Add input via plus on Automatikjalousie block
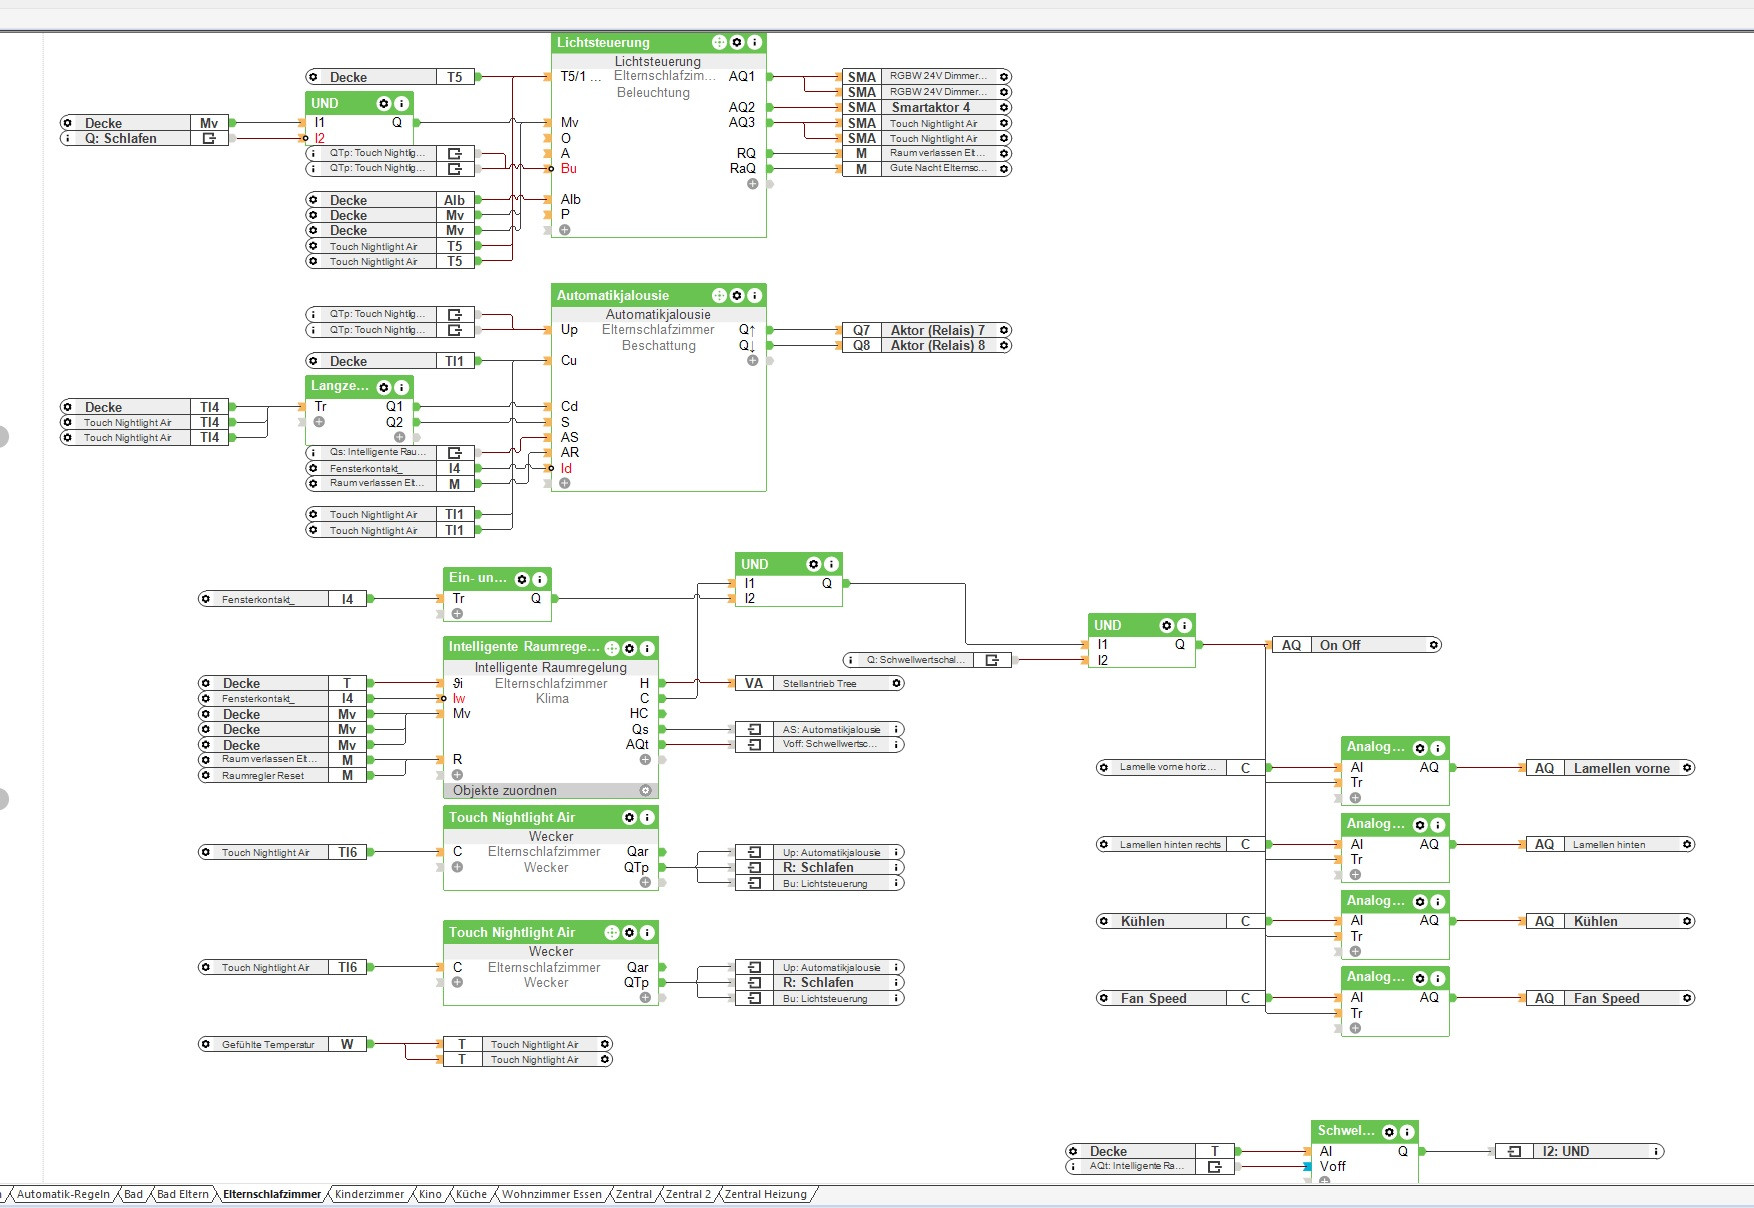 click(x=565, y=484)
